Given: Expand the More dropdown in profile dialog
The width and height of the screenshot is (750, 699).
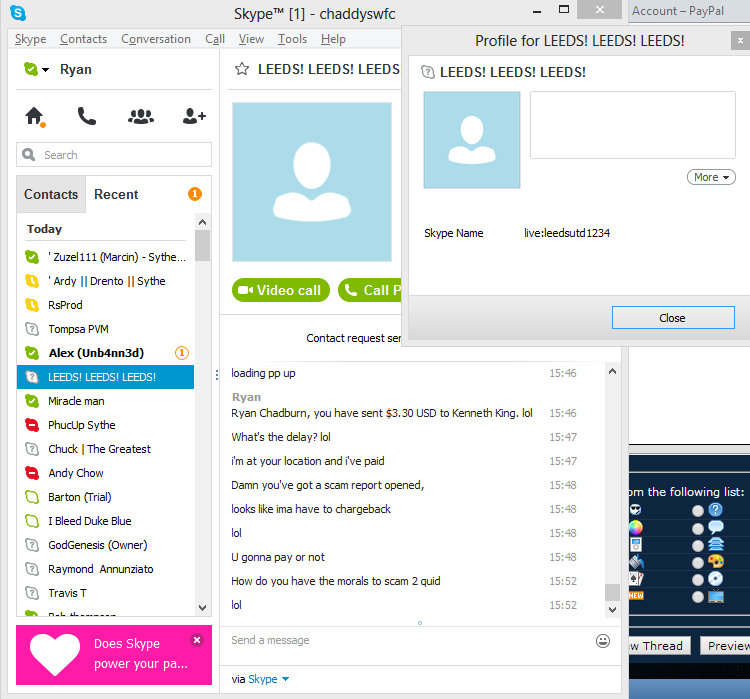Looking at the screenshot, I should point(711,177).
